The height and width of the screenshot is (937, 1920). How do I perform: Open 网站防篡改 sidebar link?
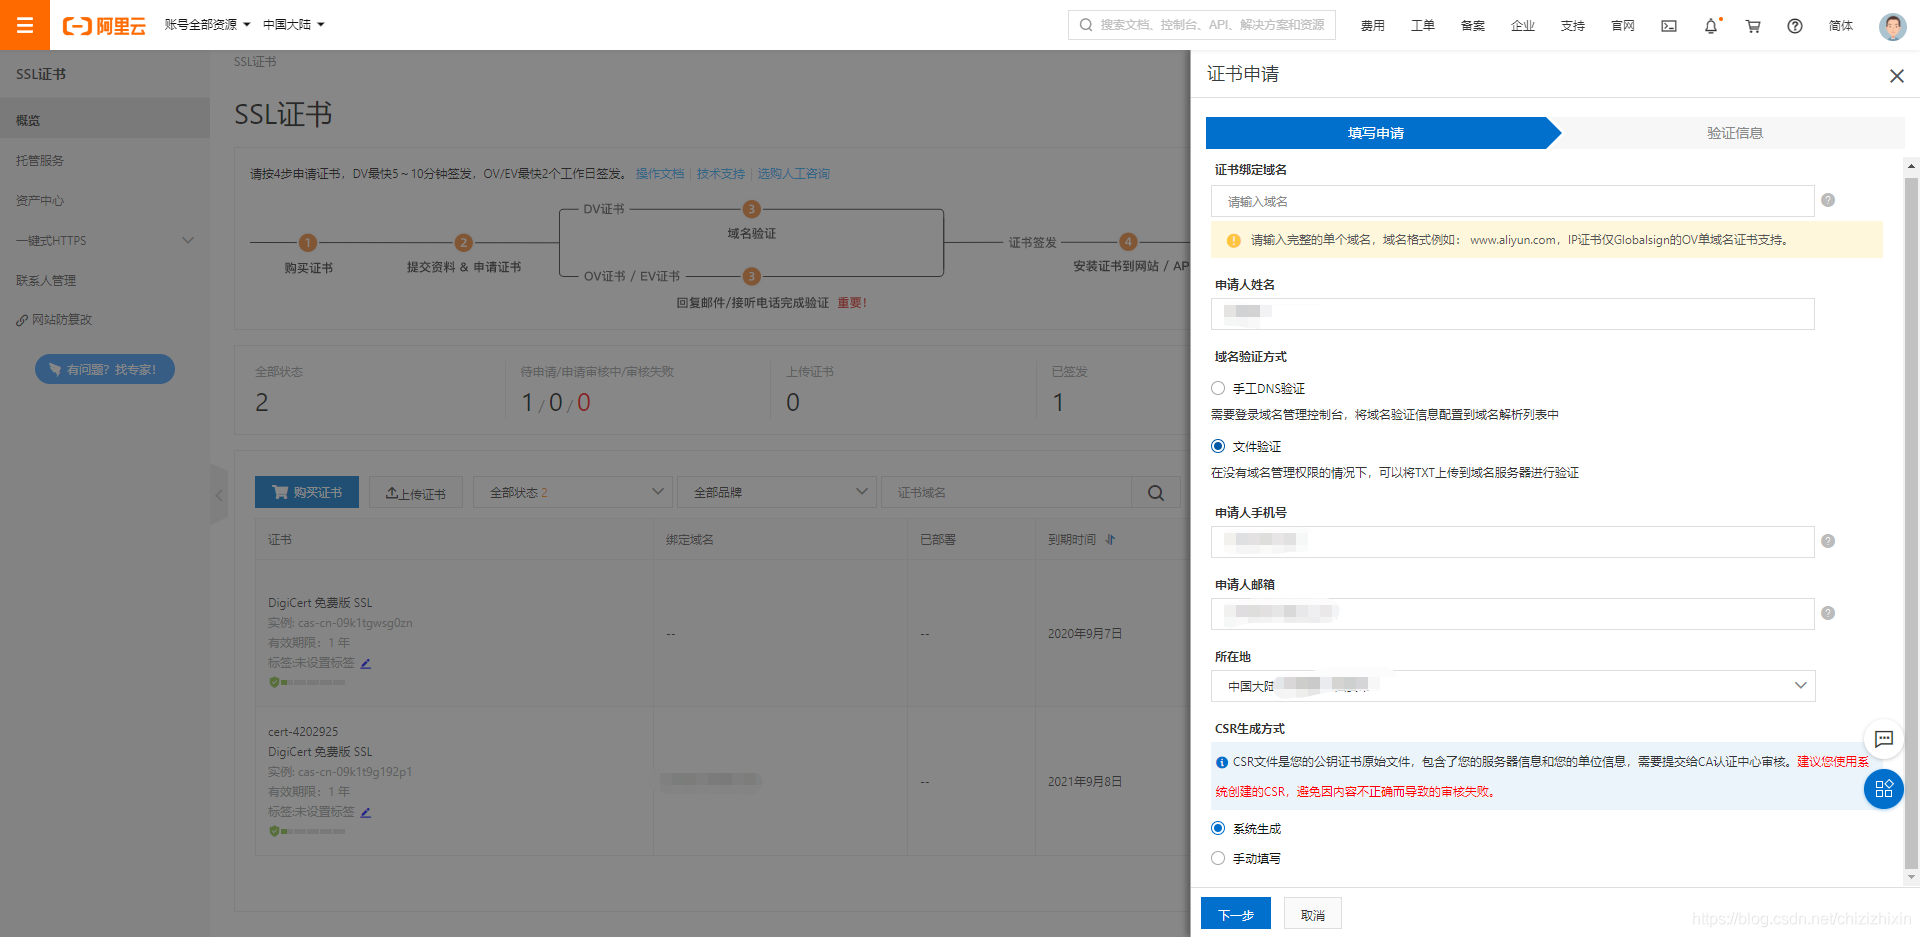click(x=54, y=320)
